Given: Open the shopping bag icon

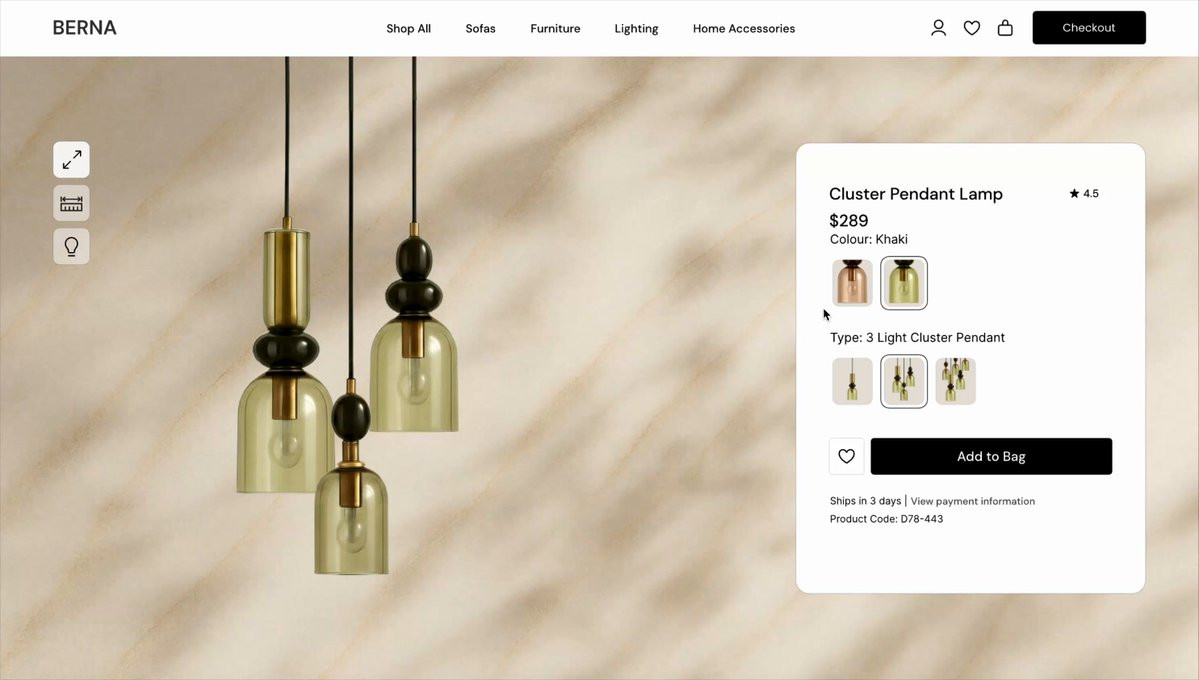Looking at the screenshot, I should (x=1006, y=28).
